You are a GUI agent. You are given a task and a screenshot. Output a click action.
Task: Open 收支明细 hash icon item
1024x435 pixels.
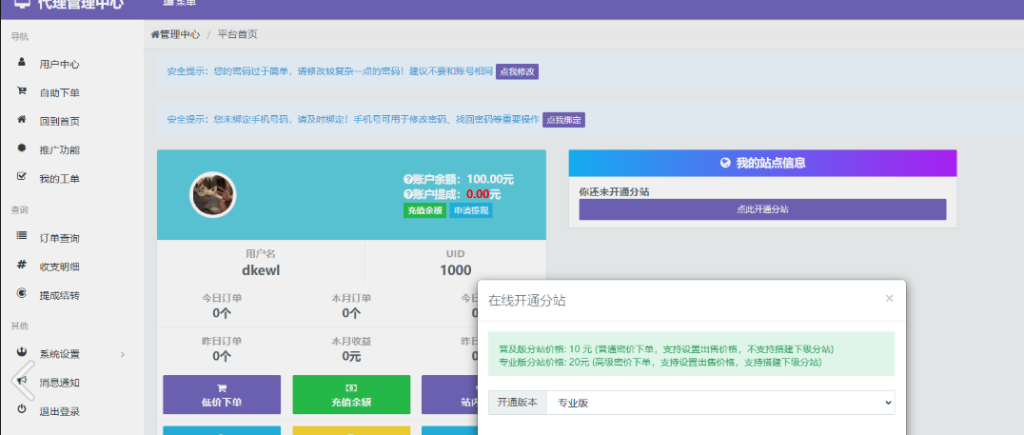pos(59,266)
